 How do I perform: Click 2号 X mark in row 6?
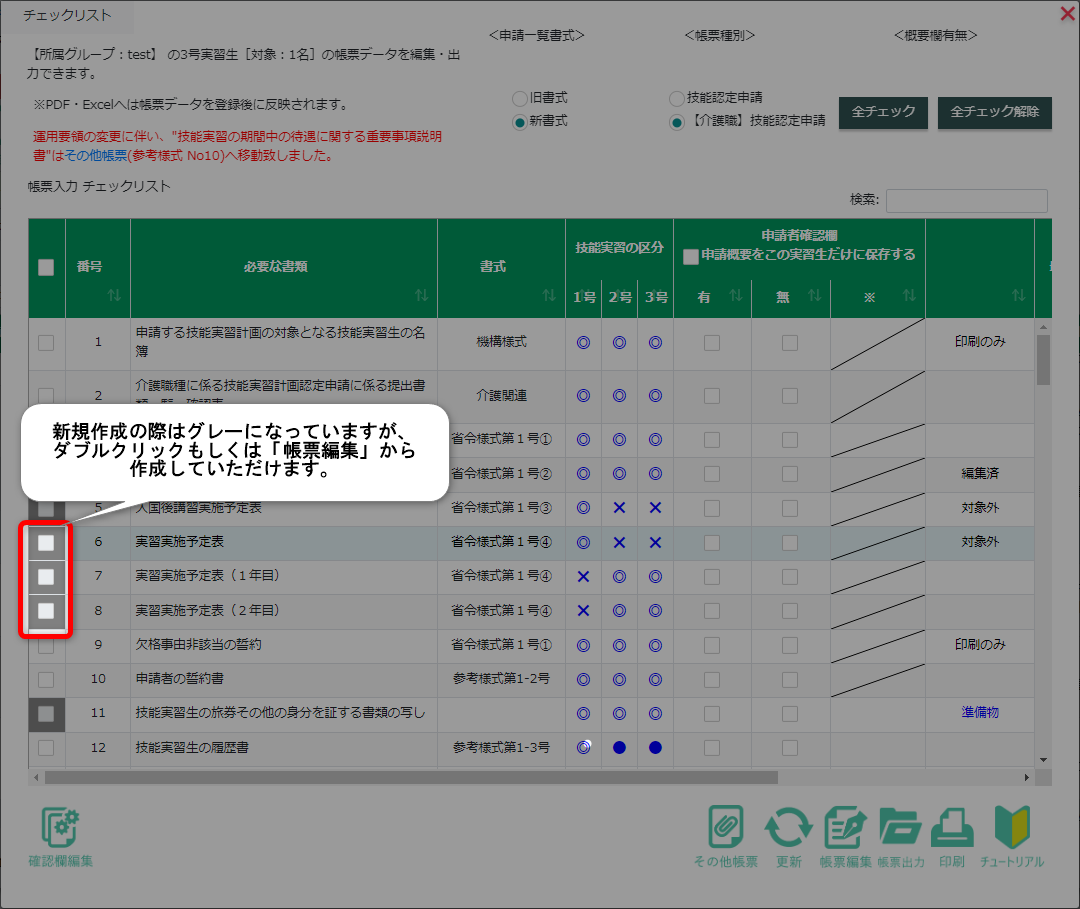click(619, 543)
